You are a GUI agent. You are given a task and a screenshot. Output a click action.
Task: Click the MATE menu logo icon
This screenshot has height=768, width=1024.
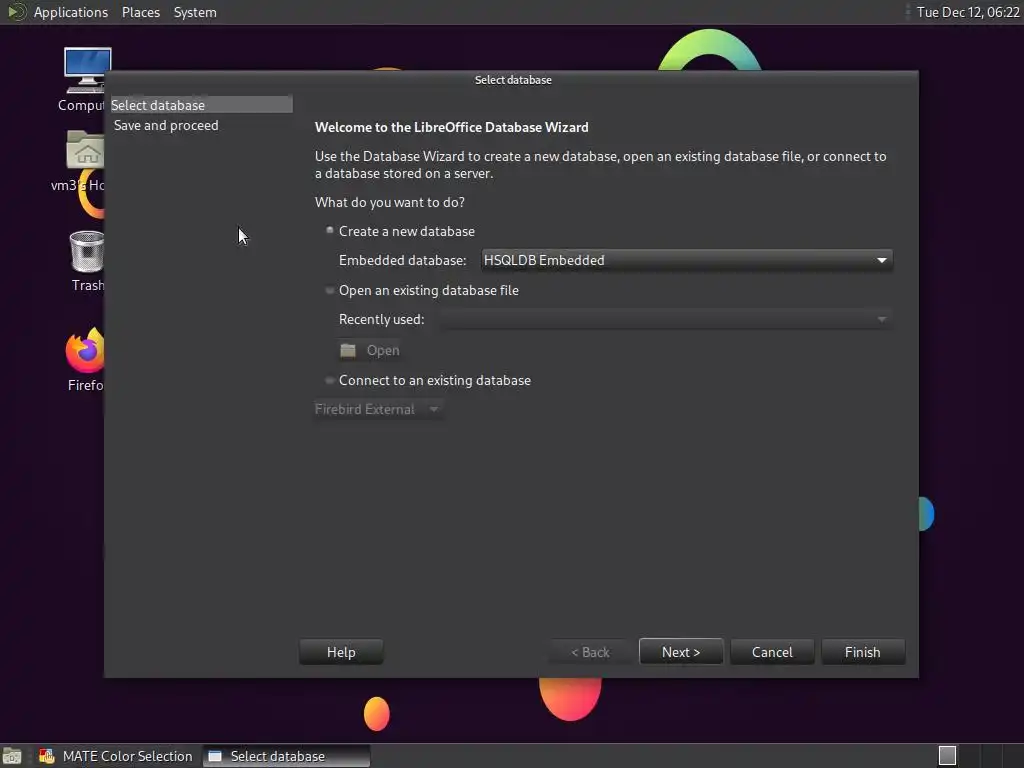point(16,12)
